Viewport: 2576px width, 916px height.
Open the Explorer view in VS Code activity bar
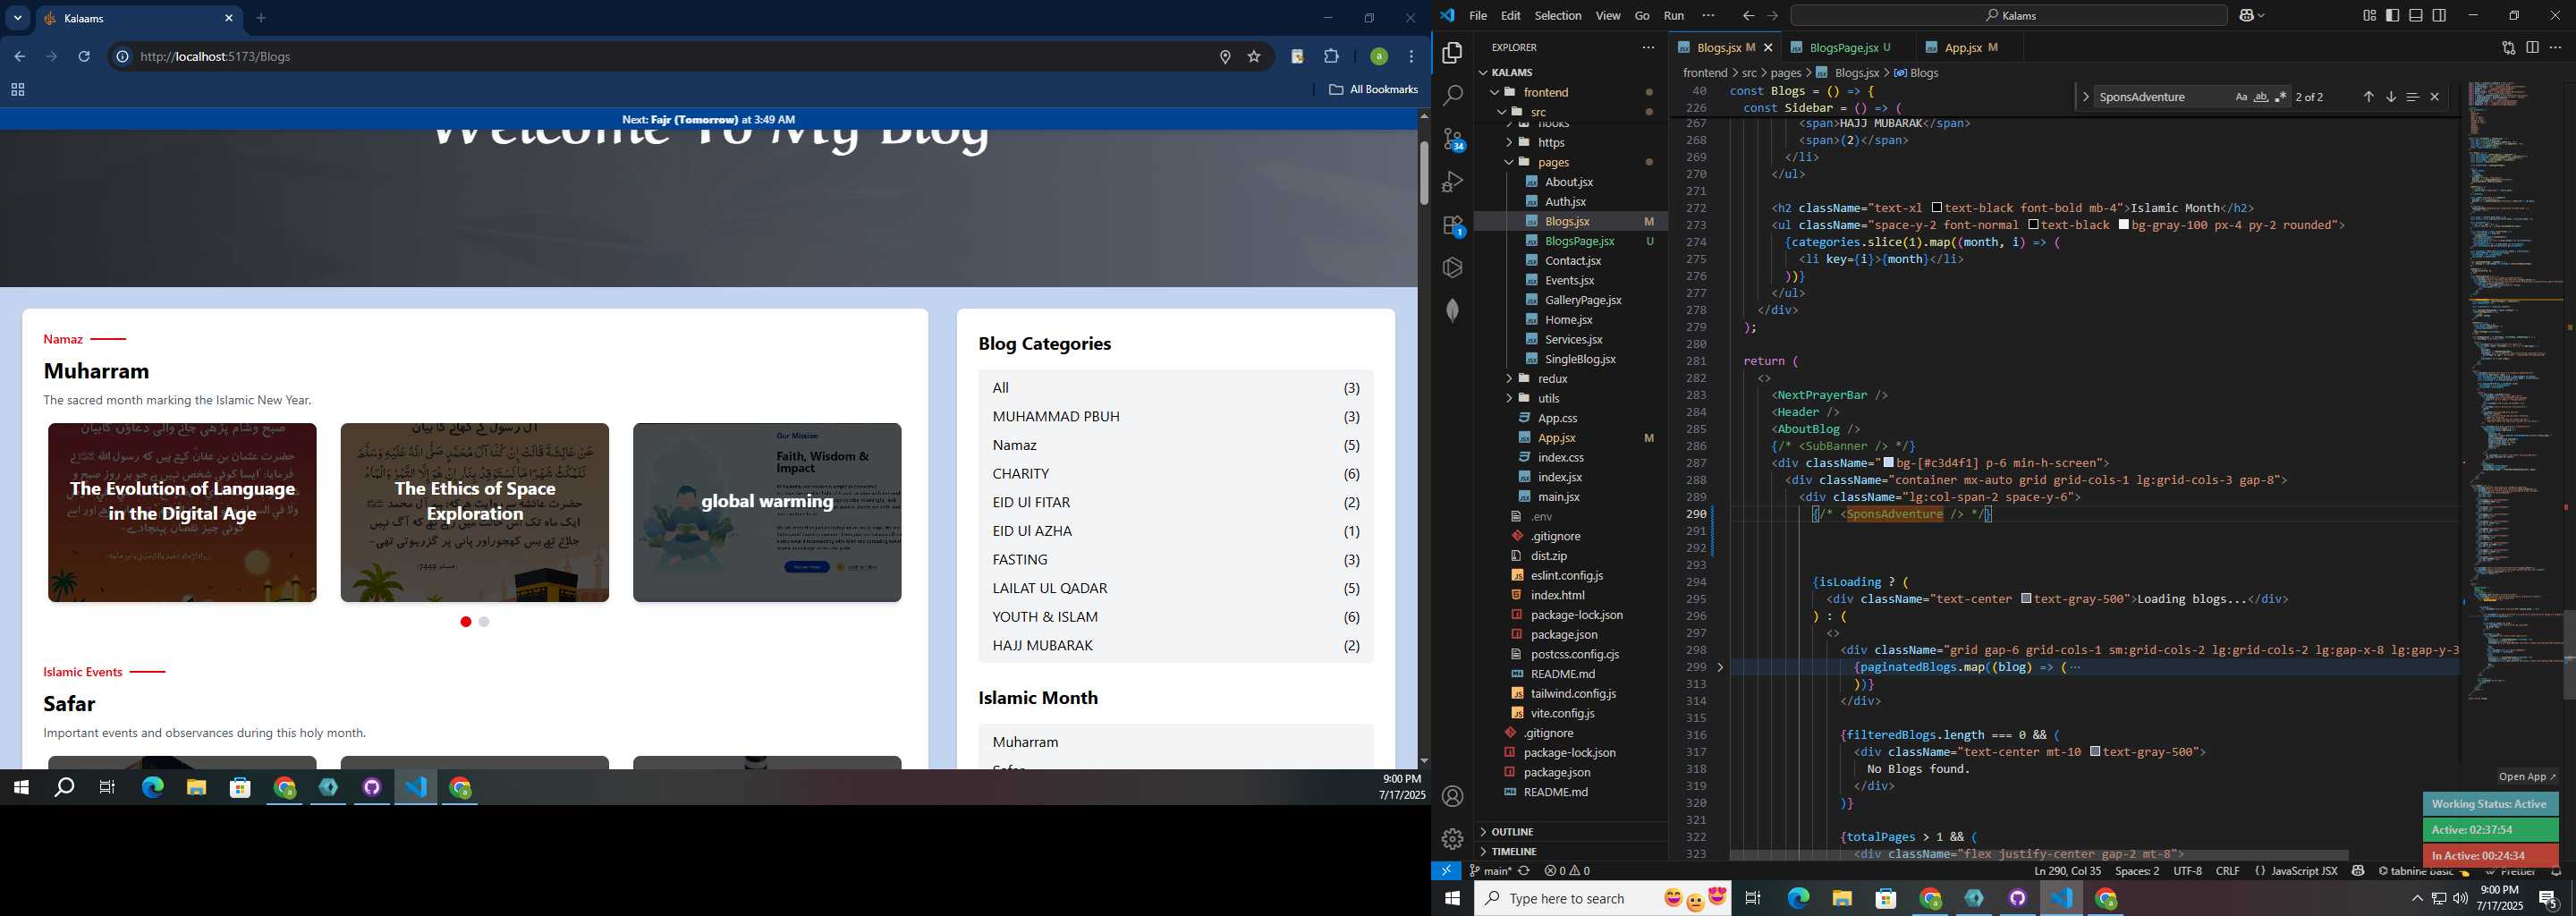pyautogui.click(x=1453, y=53)
